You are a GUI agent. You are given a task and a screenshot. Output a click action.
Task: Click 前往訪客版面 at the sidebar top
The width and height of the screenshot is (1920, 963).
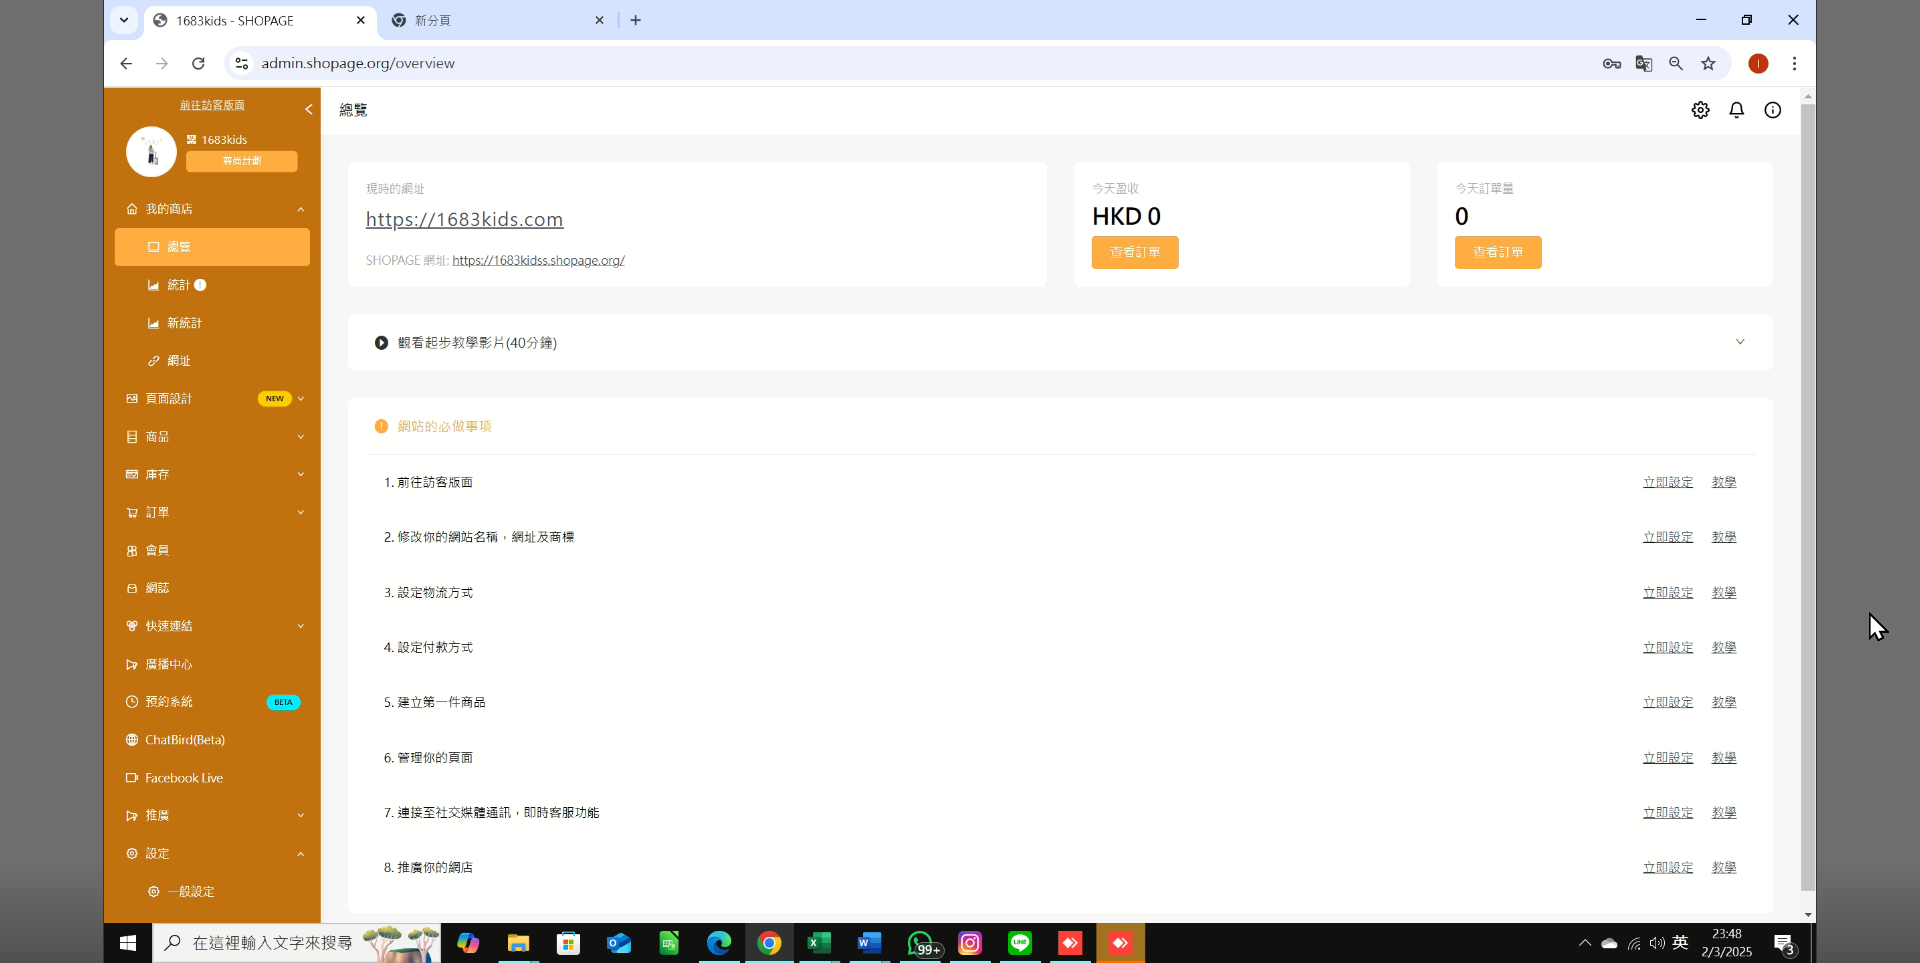[212, 105]
